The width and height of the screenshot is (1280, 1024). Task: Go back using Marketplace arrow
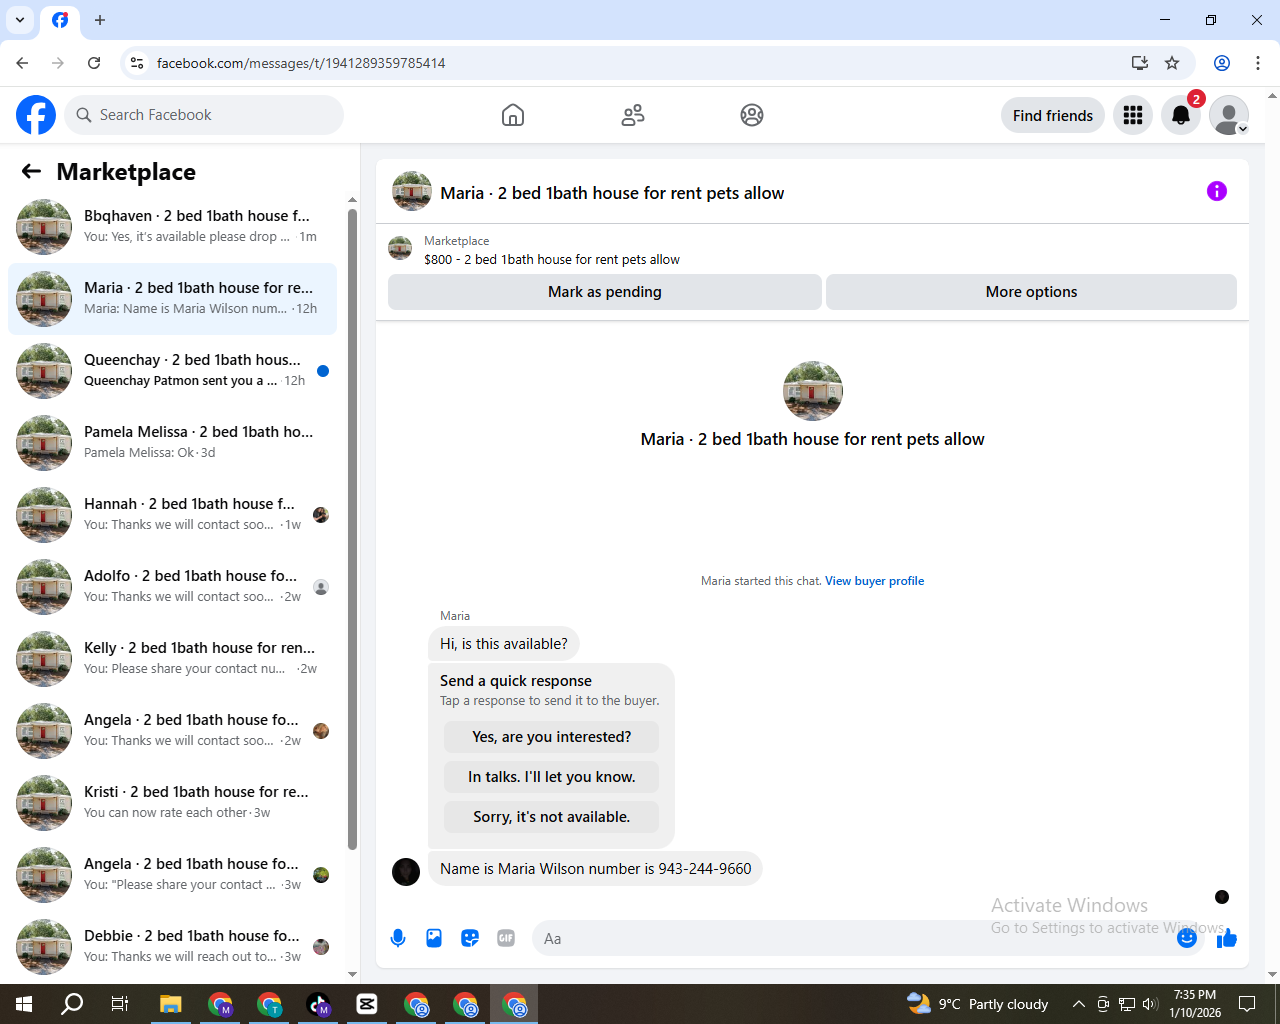point(31,171)
